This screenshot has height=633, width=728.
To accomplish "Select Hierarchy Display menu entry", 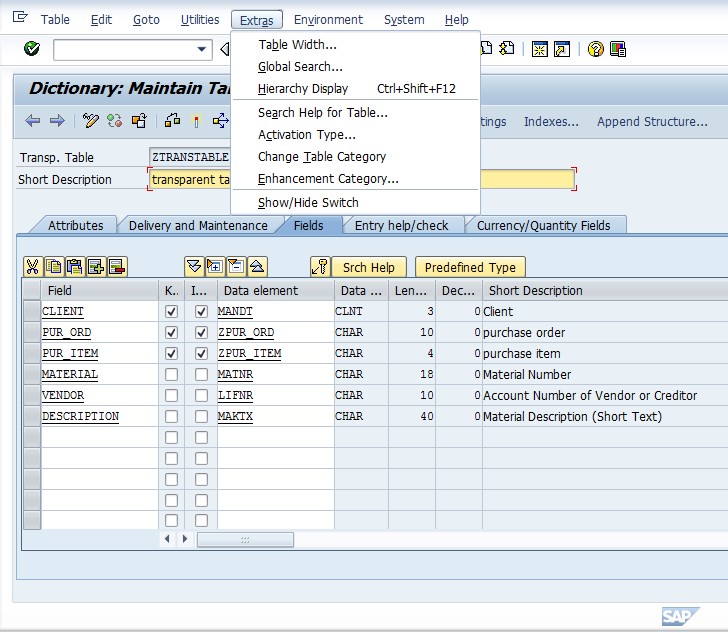I will 355,88.
